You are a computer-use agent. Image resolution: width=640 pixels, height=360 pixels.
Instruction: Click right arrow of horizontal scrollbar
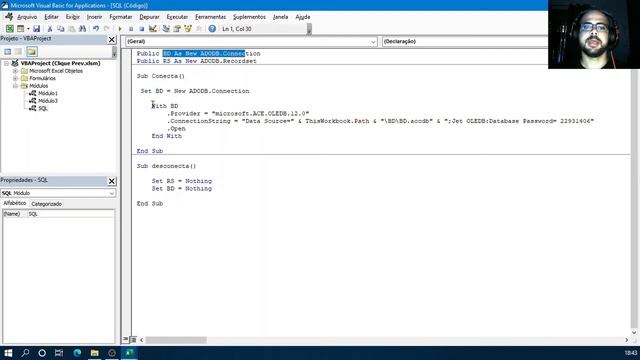point(626,340)
